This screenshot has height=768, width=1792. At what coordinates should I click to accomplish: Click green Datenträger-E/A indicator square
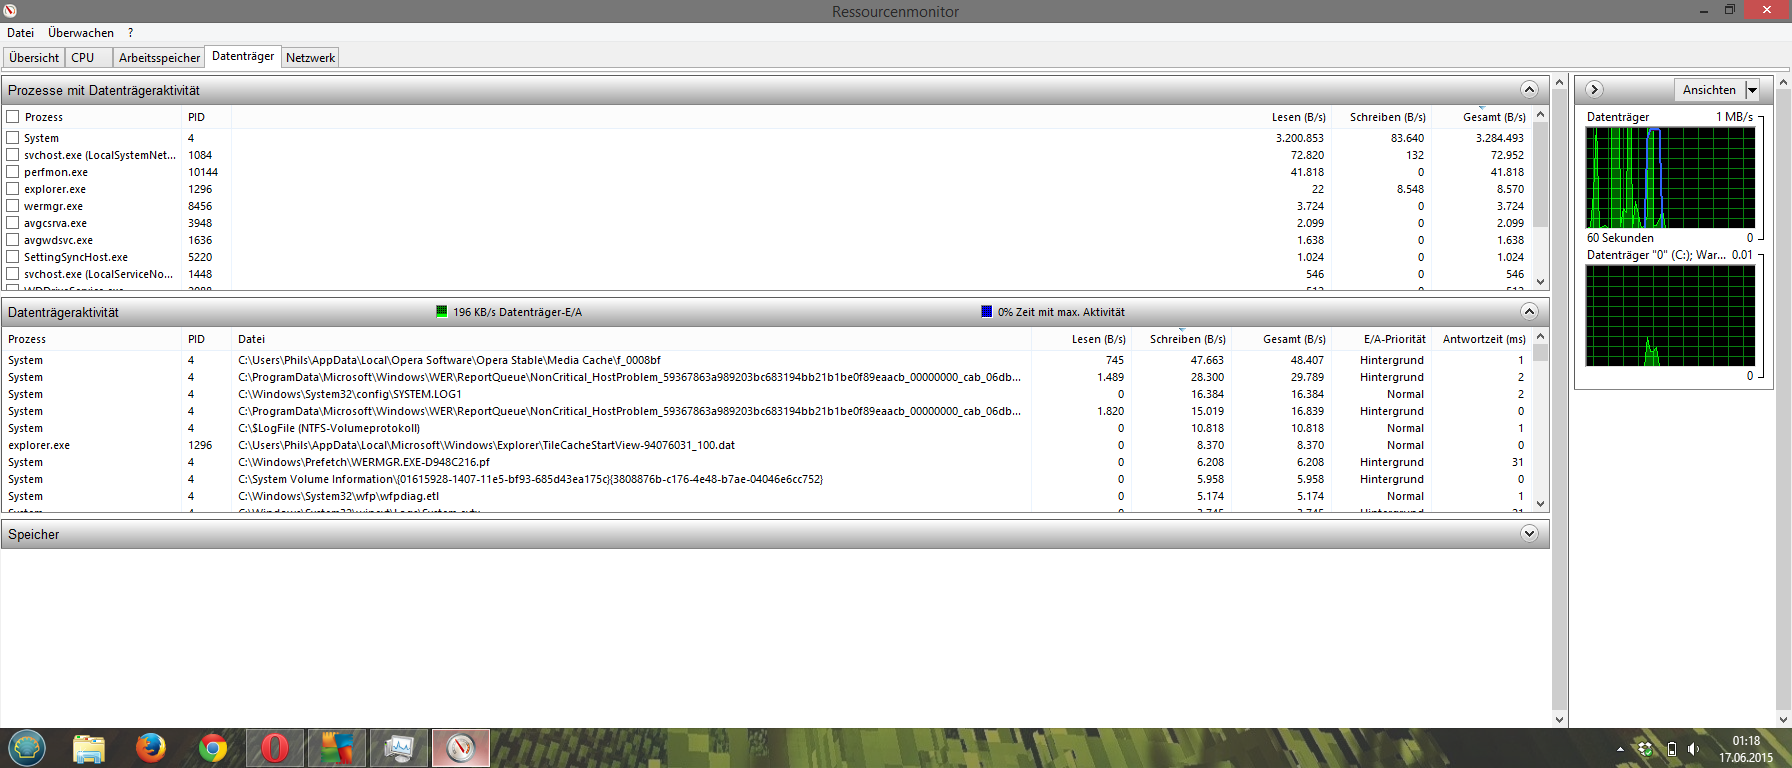coord(442,312)
